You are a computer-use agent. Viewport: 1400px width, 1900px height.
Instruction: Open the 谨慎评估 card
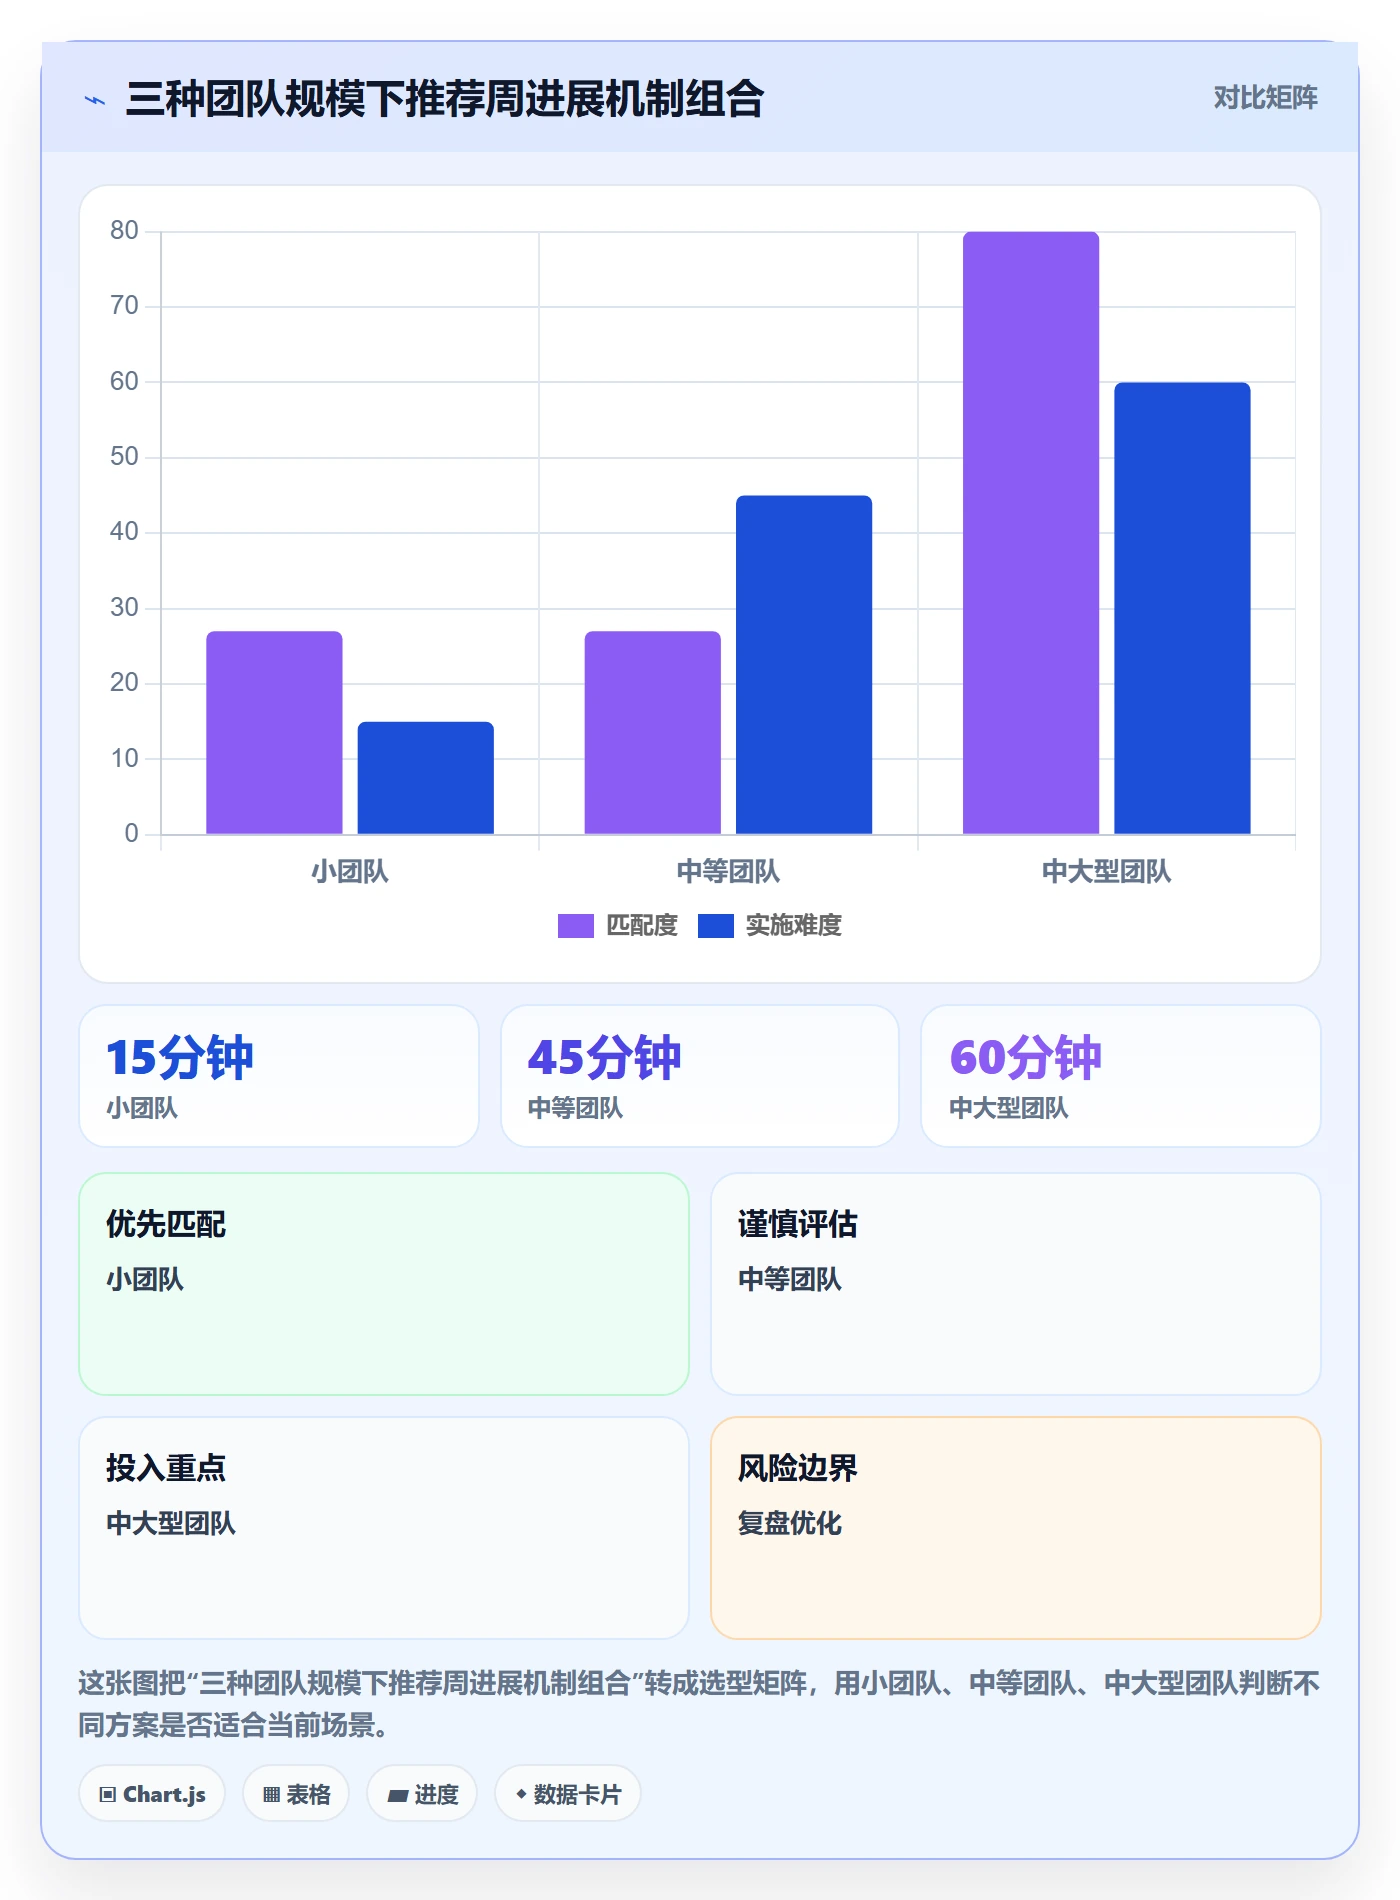click(x=1016, y=1284)
